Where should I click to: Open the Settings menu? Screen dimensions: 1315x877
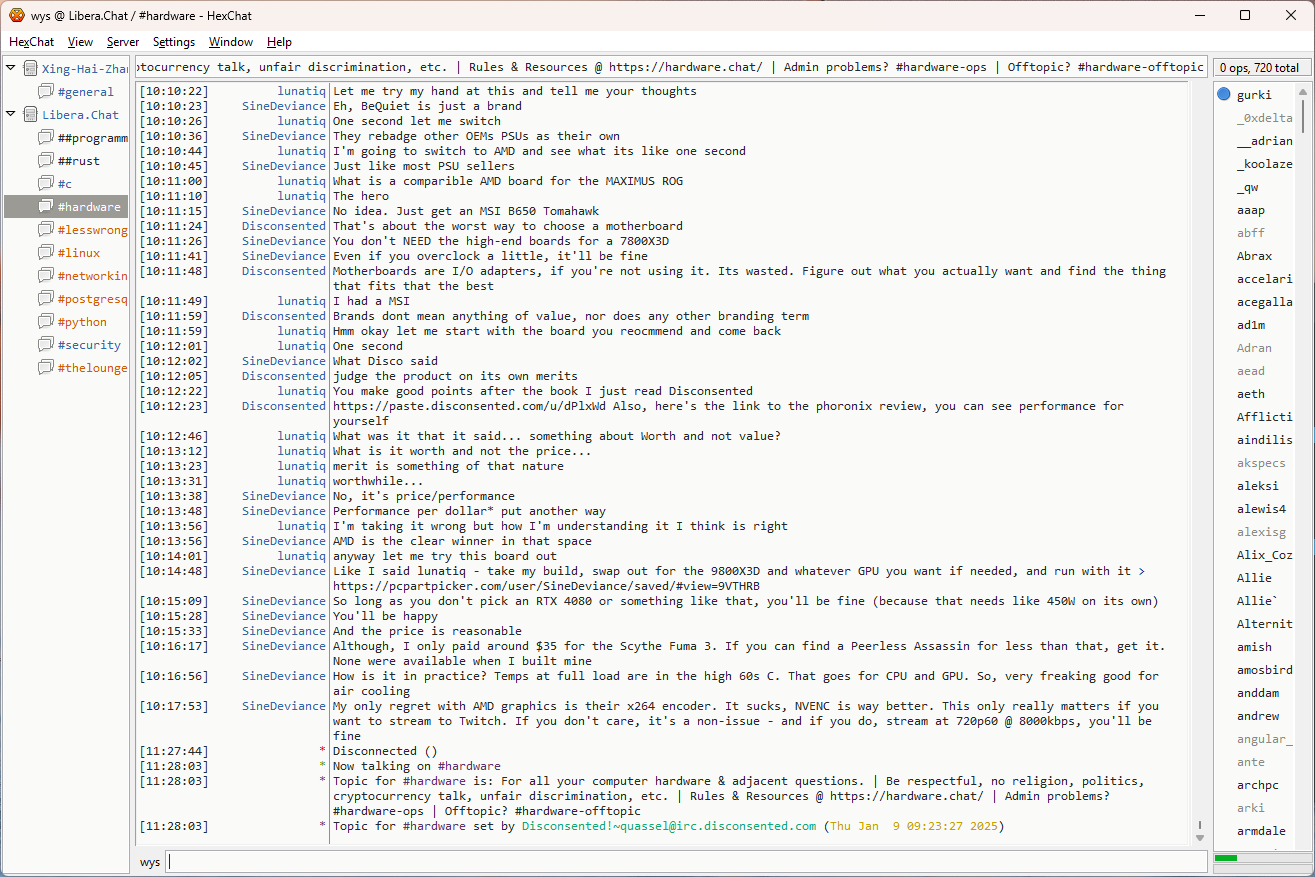point(174,42)
